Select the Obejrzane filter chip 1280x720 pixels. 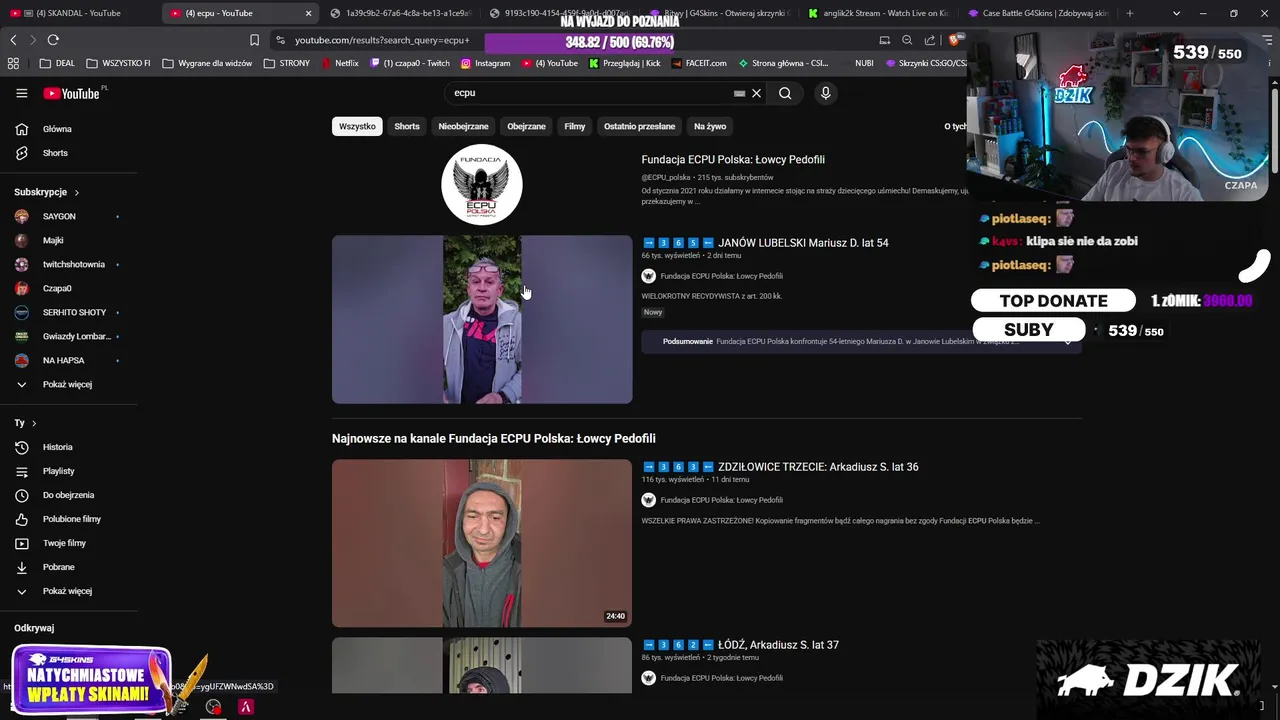click(526, 126)
